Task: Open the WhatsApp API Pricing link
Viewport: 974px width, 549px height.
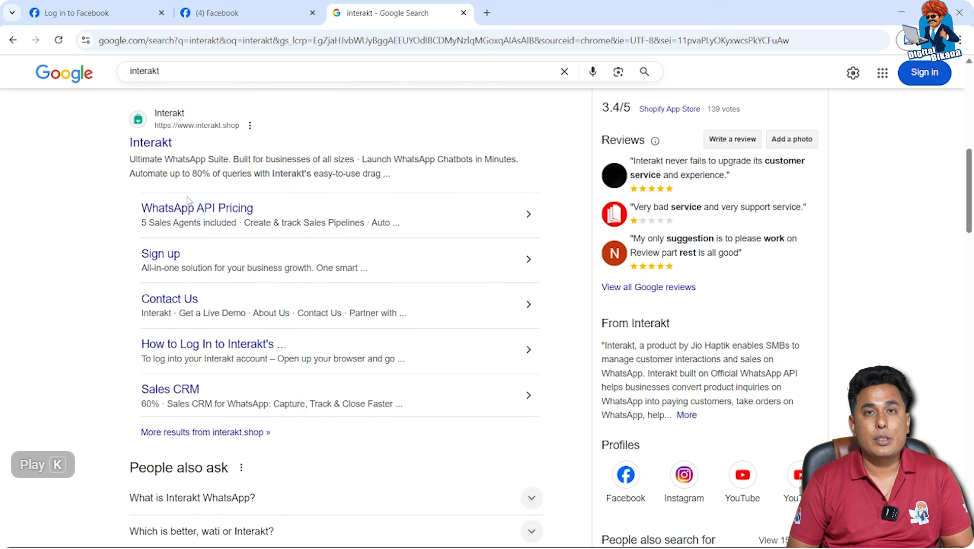Action: point(197,208)
